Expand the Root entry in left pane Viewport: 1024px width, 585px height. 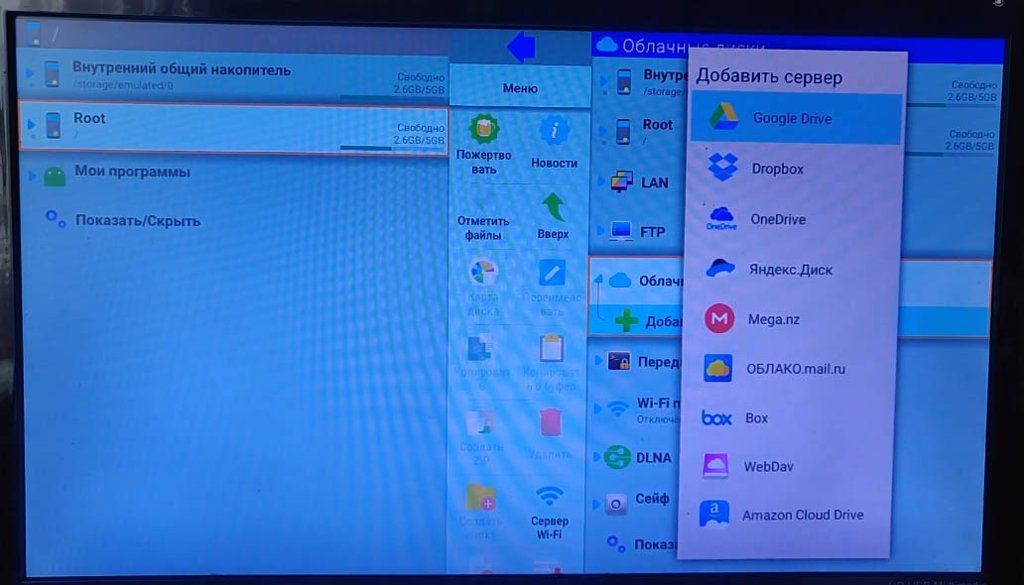[30, 124]
